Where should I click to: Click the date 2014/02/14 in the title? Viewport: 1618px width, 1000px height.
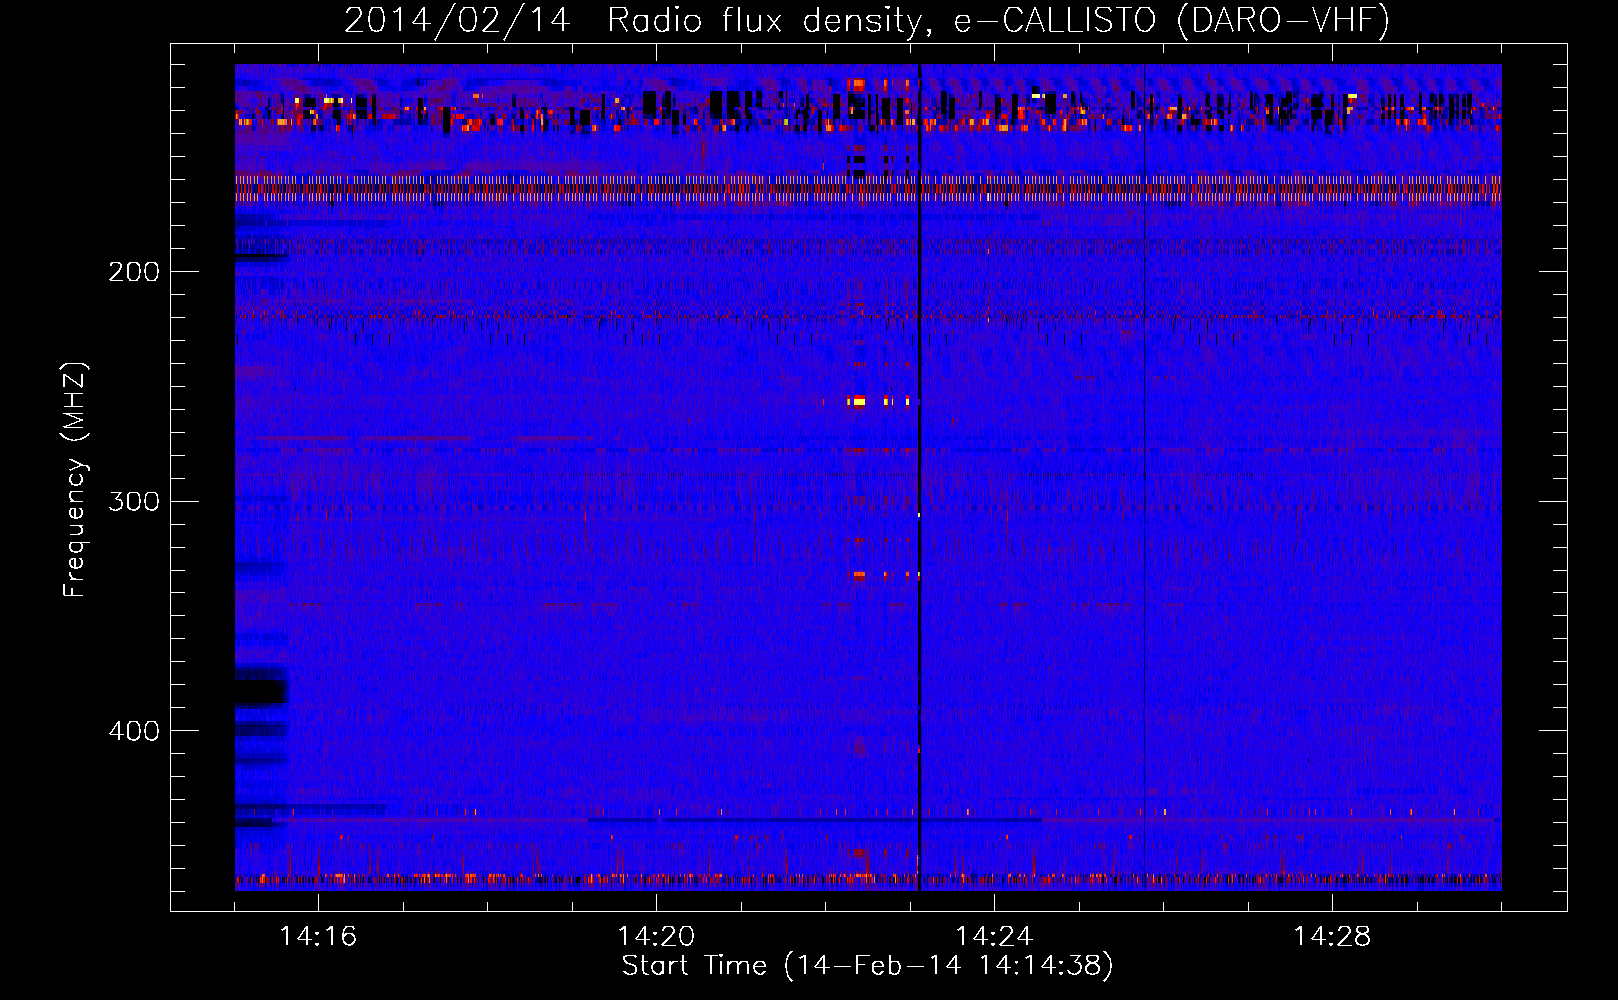[x=457, y=21]
